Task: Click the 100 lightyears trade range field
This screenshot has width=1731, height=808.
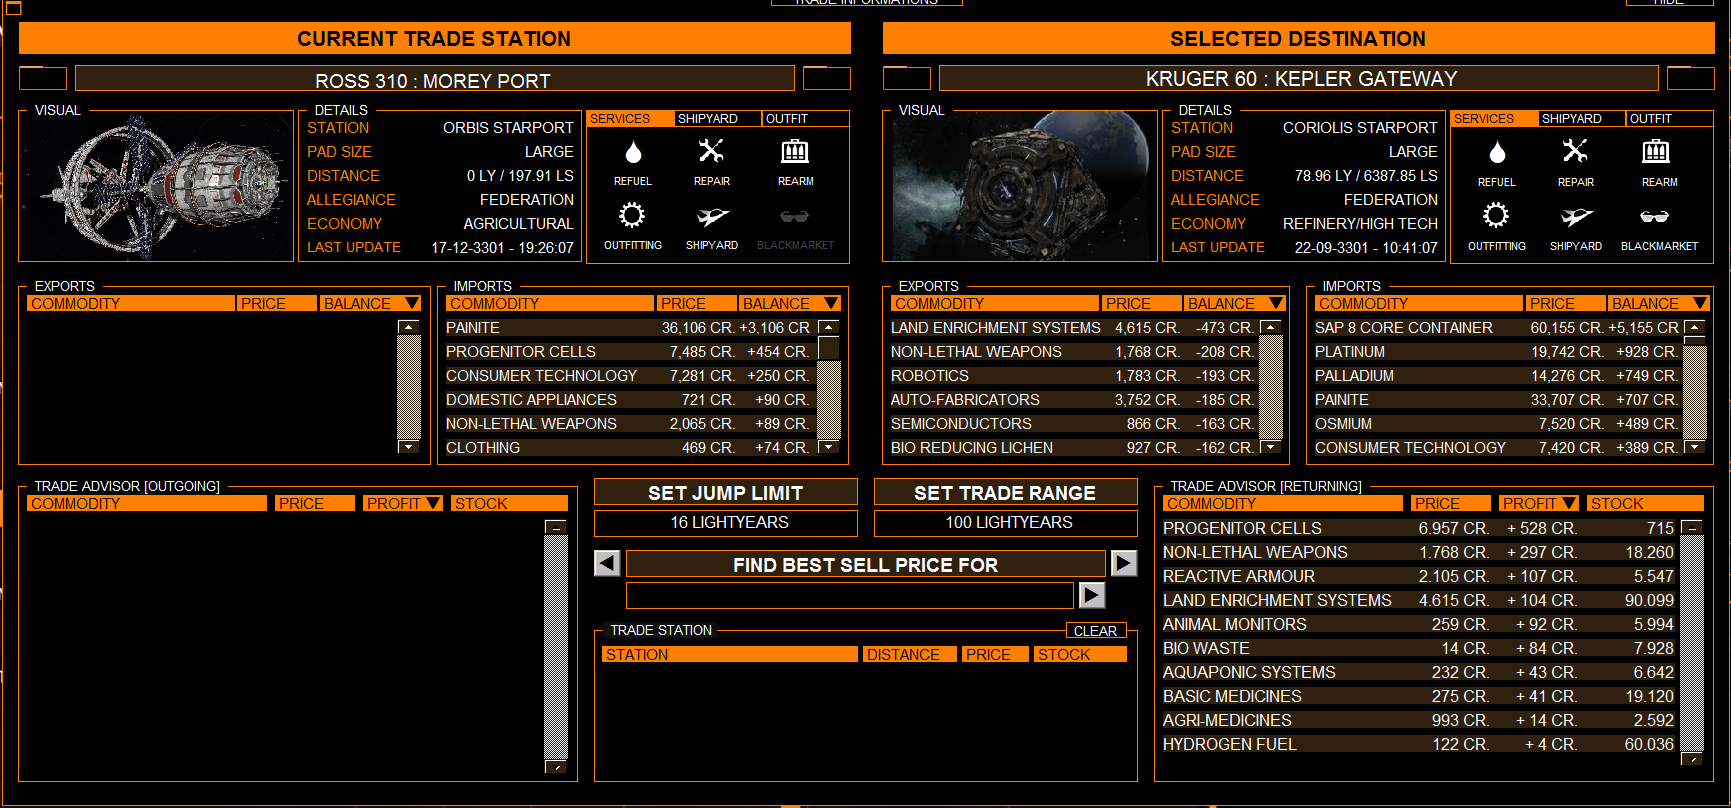Action: [1006, 523]
